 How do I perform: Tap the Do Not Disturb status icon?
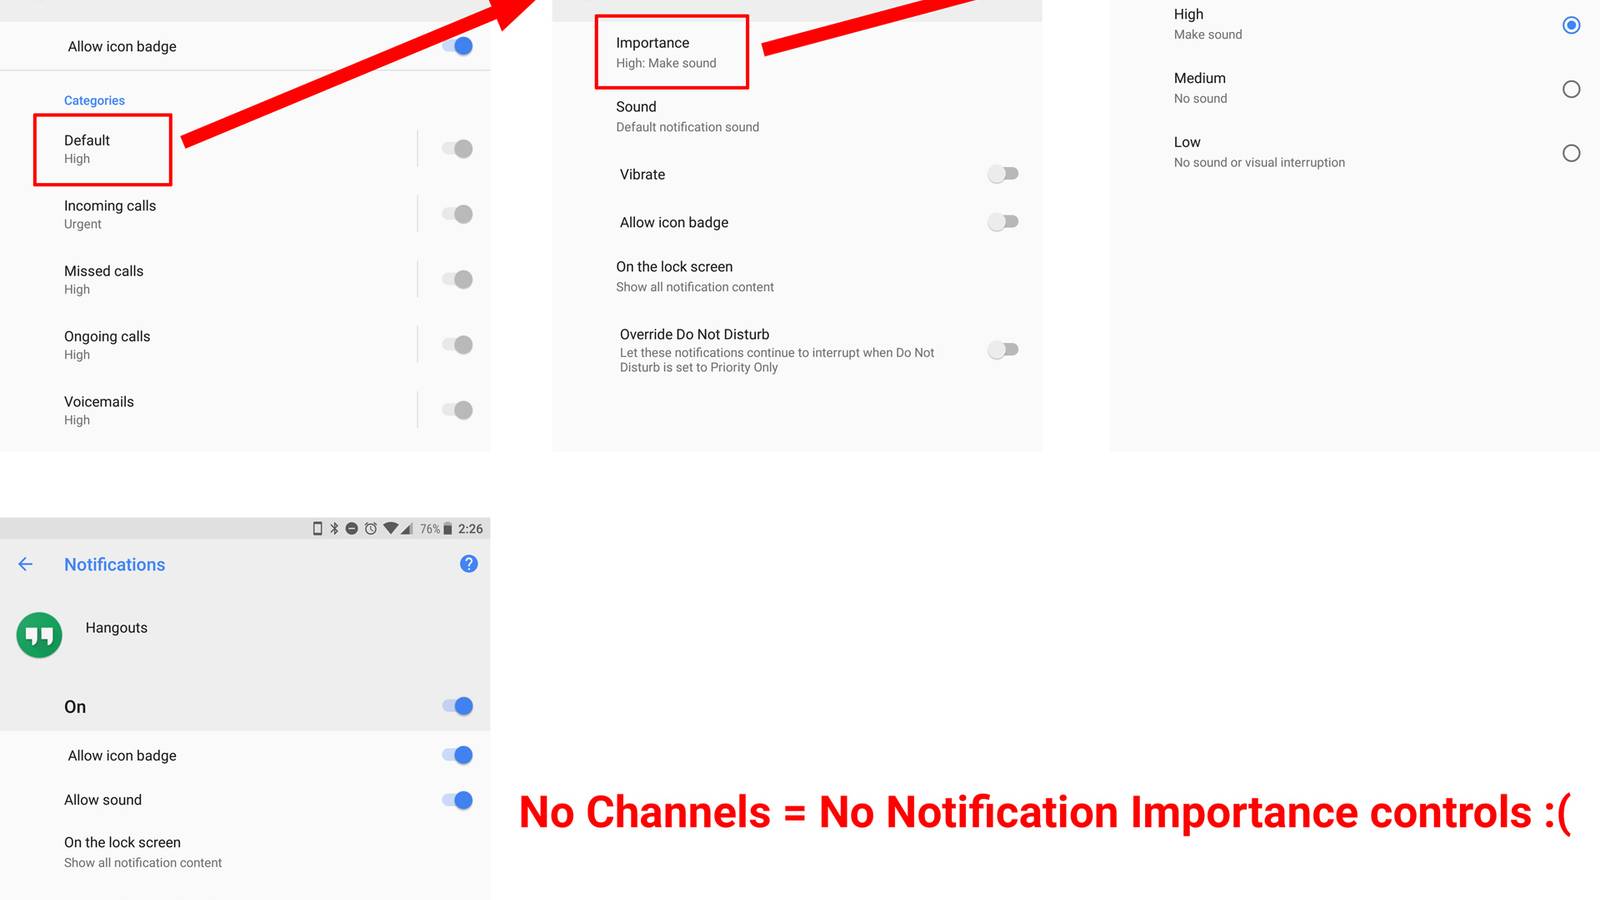point(352,528)
